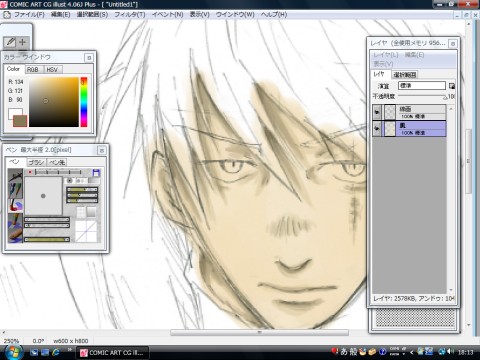Open the Windows Start orb
Screen dimensions: 480x360
[13, 351]
